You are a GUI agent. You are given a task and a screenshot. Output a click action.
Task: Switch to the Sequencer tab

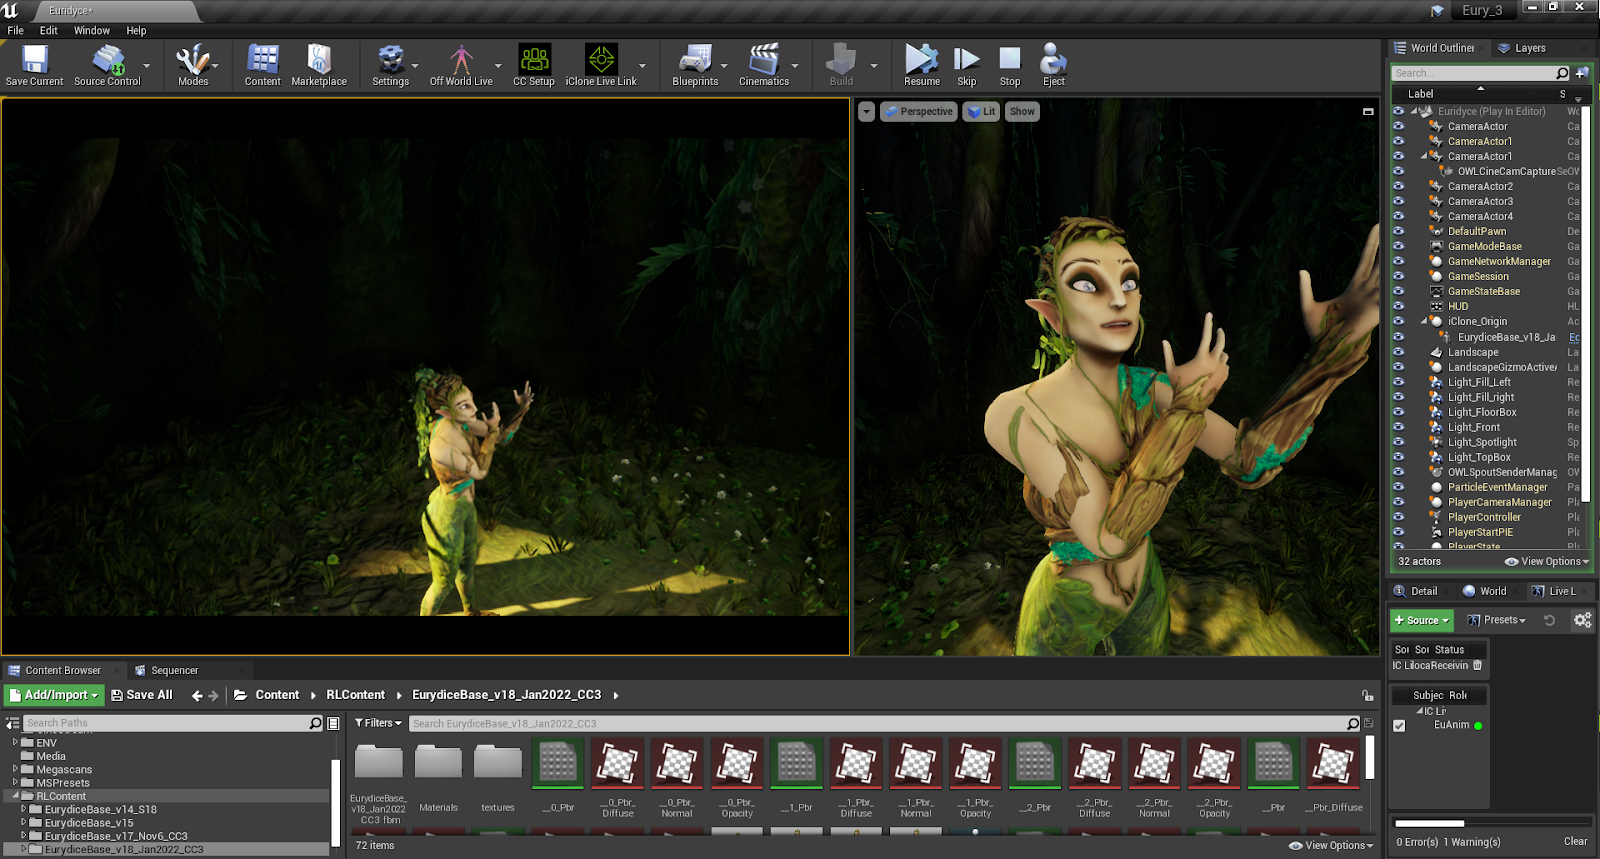174,670
